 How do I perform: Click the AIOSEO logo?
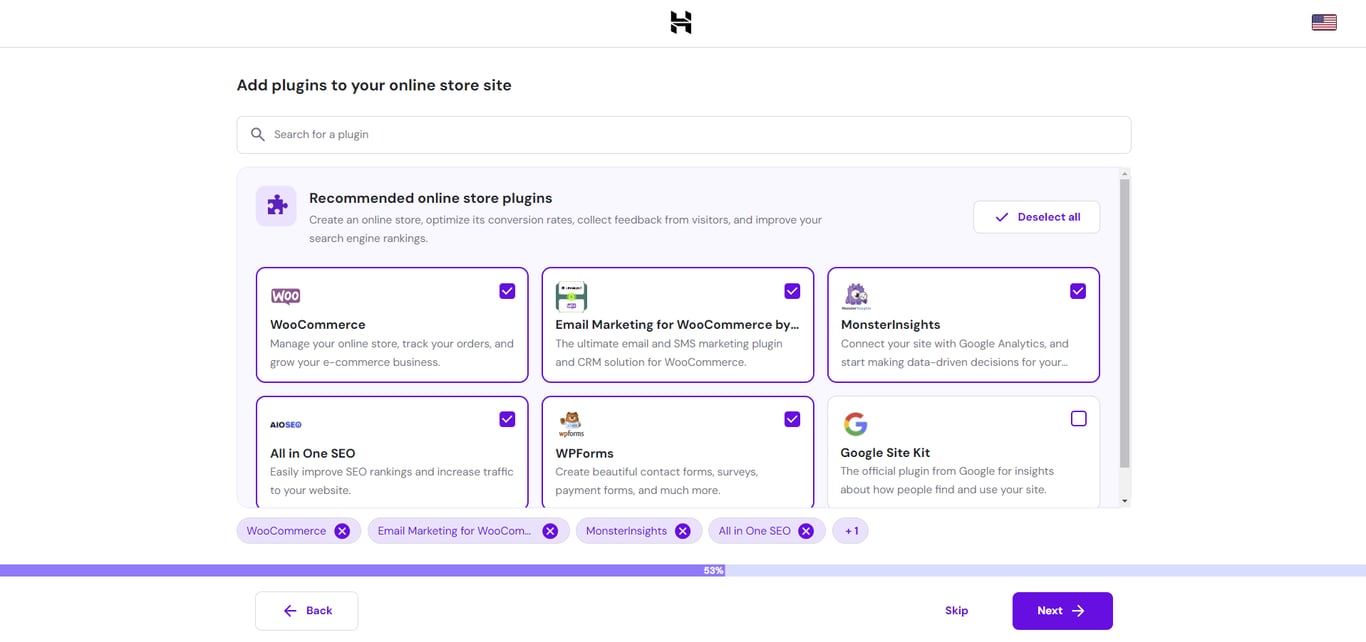tap(286, 423)
